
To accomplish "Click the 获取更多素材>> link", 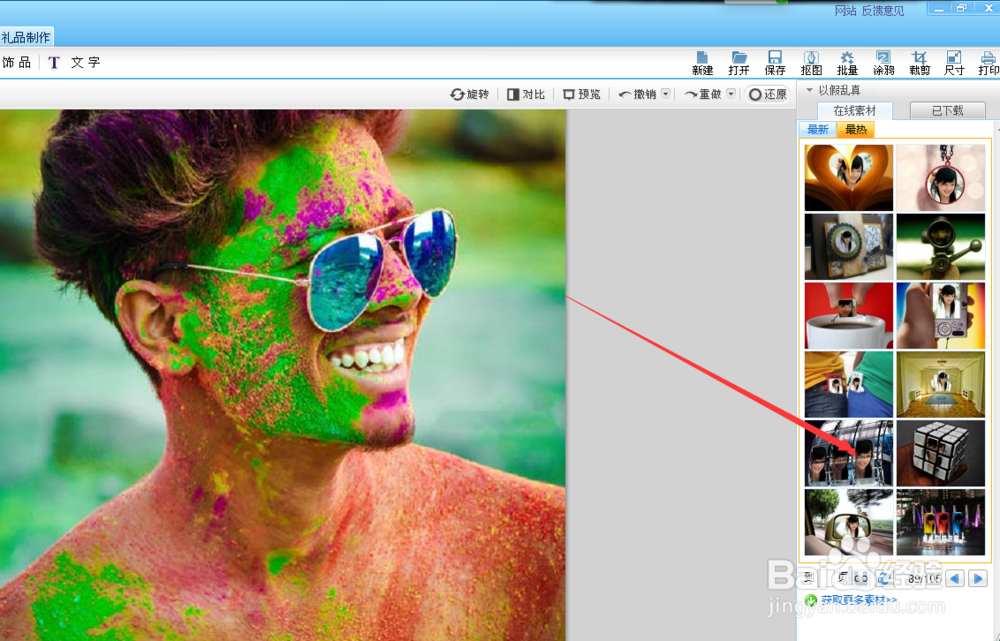I will [x=858, y=600].
